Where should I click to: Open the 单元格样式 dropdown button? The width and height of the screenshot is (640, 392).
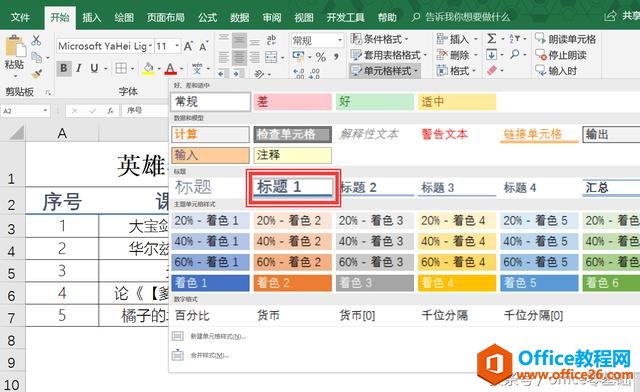(384, 71)
